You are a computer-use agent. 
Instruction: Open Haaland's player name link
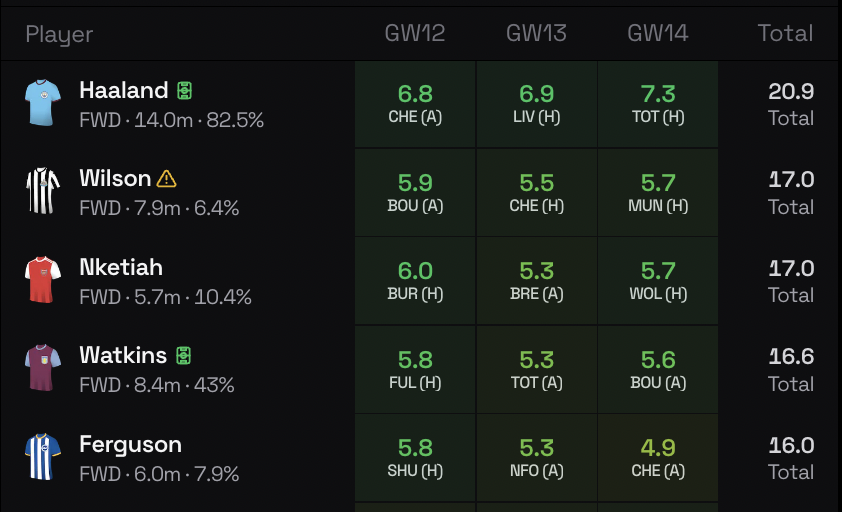coord(124,91)
